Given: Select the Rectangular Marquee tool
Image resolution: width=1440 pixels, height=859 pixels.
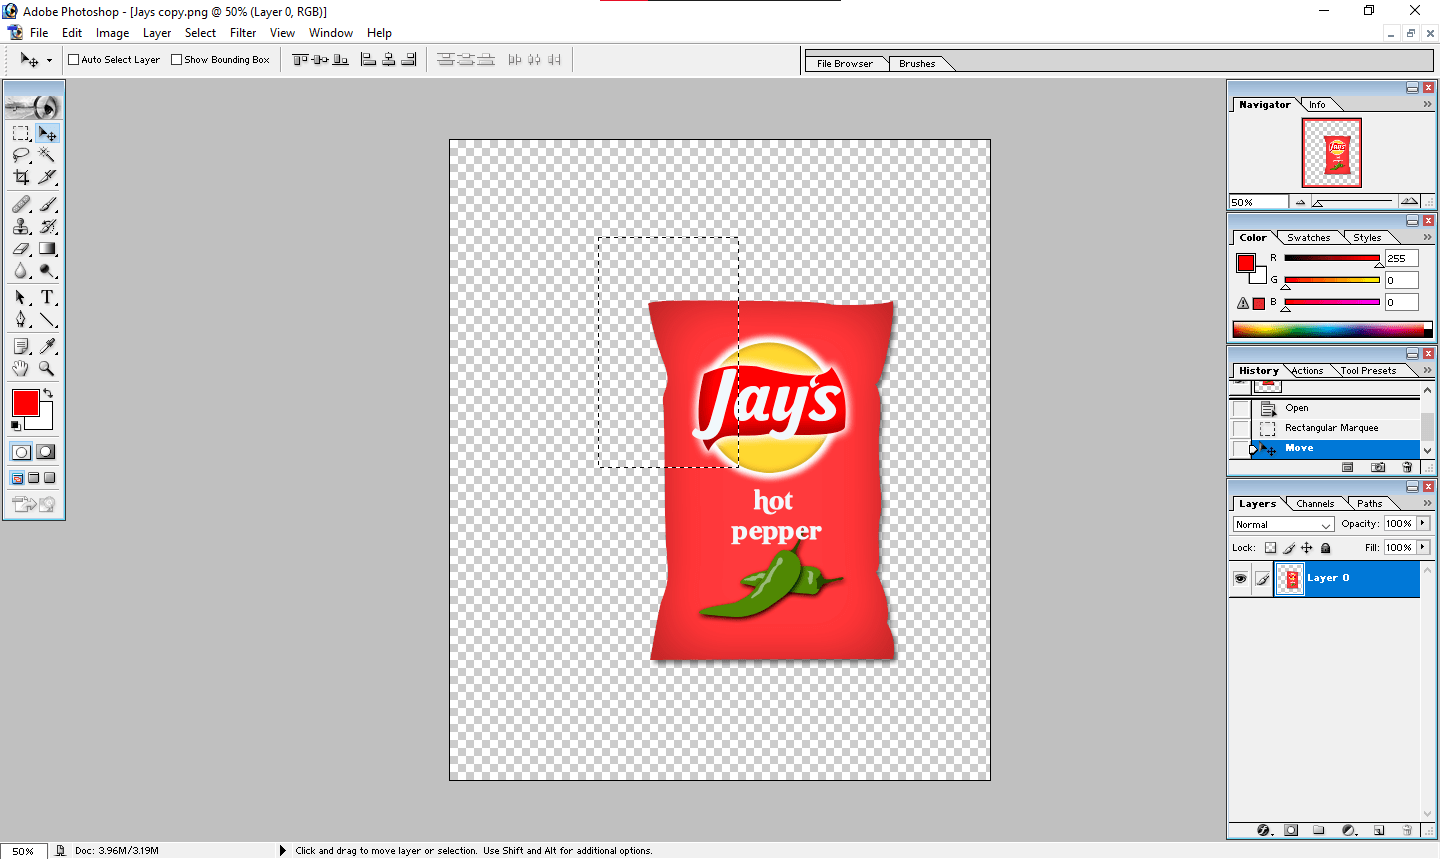Looking at the screenshot, I should coord(21,133).
